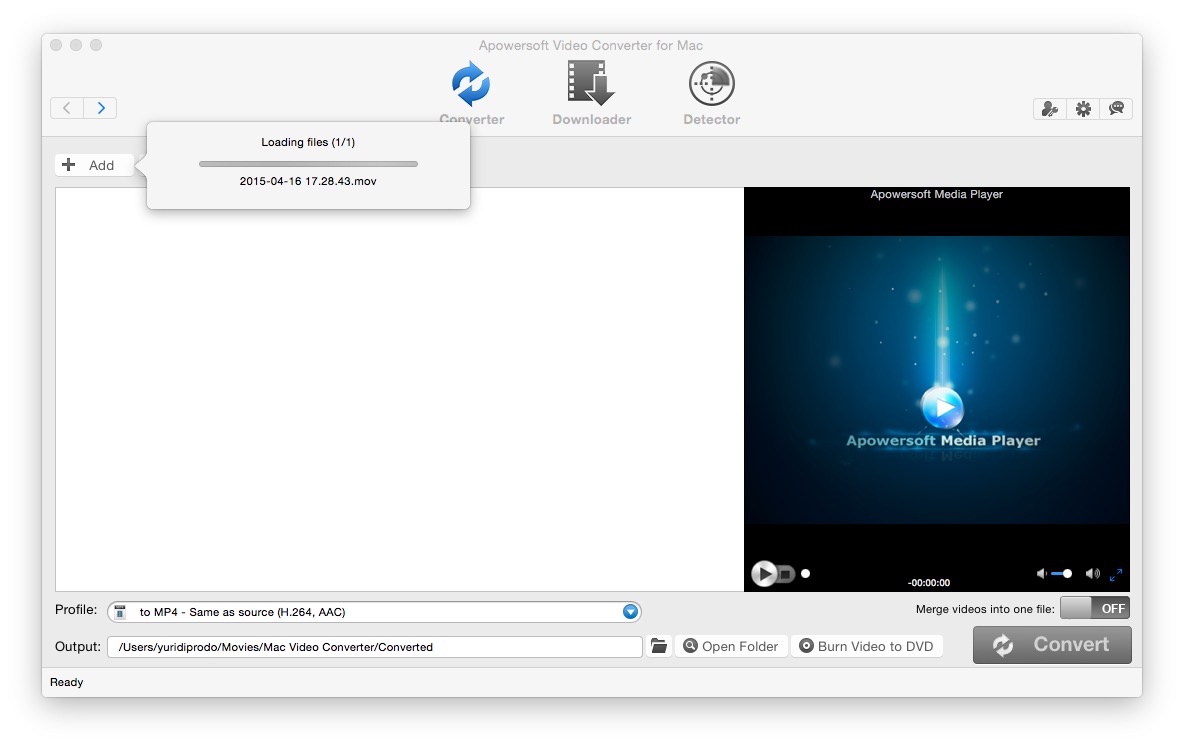Open the Profile dropdown arrow
This screenshot has width=1184, height=747.
pyautogui.click(x=630, y=612)
